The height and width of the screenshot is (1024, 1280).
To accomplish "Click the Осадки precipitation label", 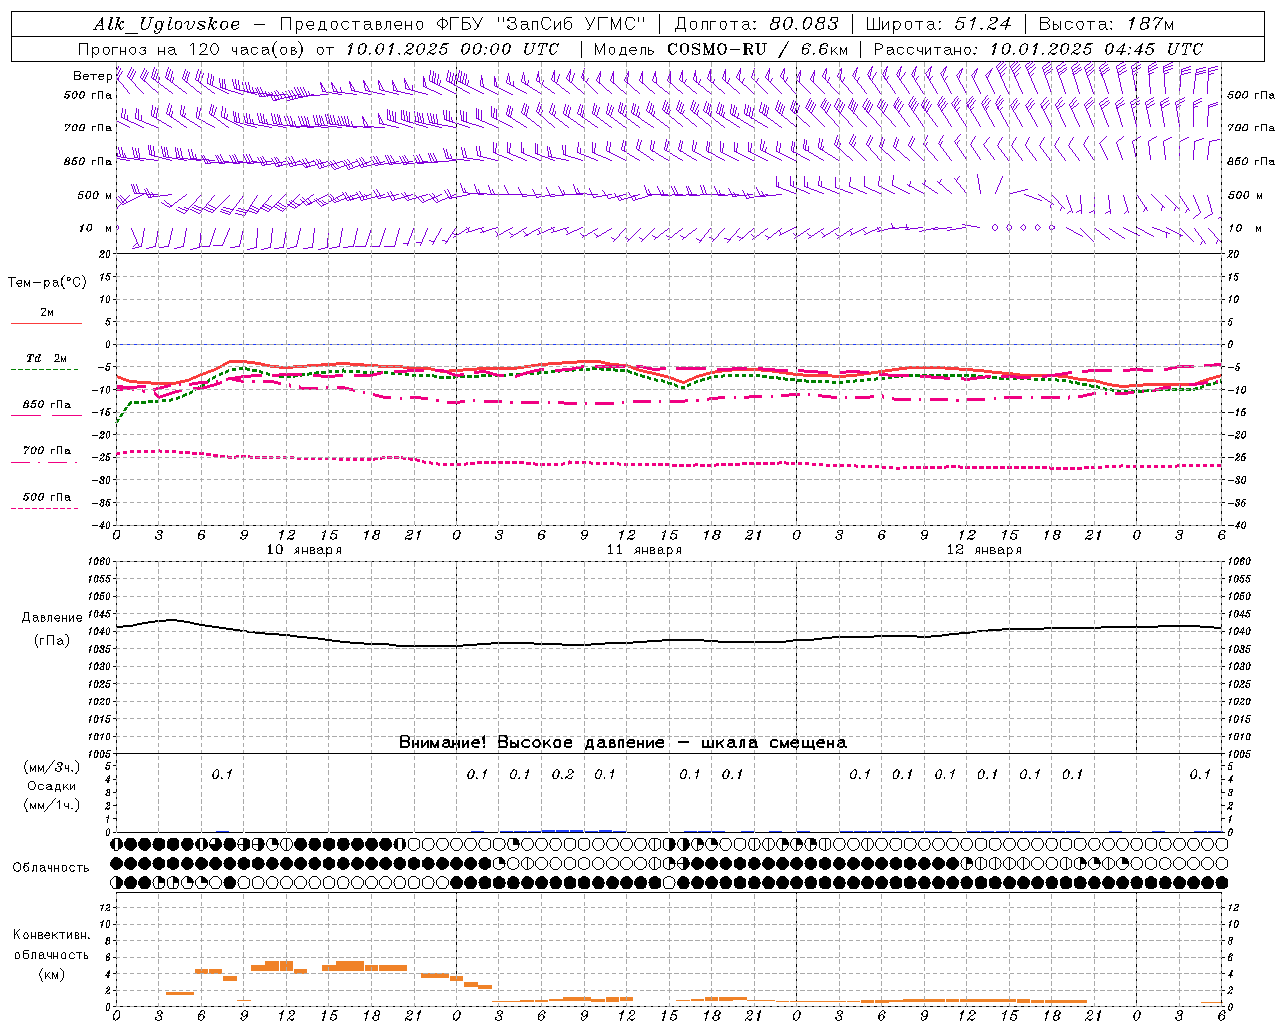I will (x=51, y=786).
